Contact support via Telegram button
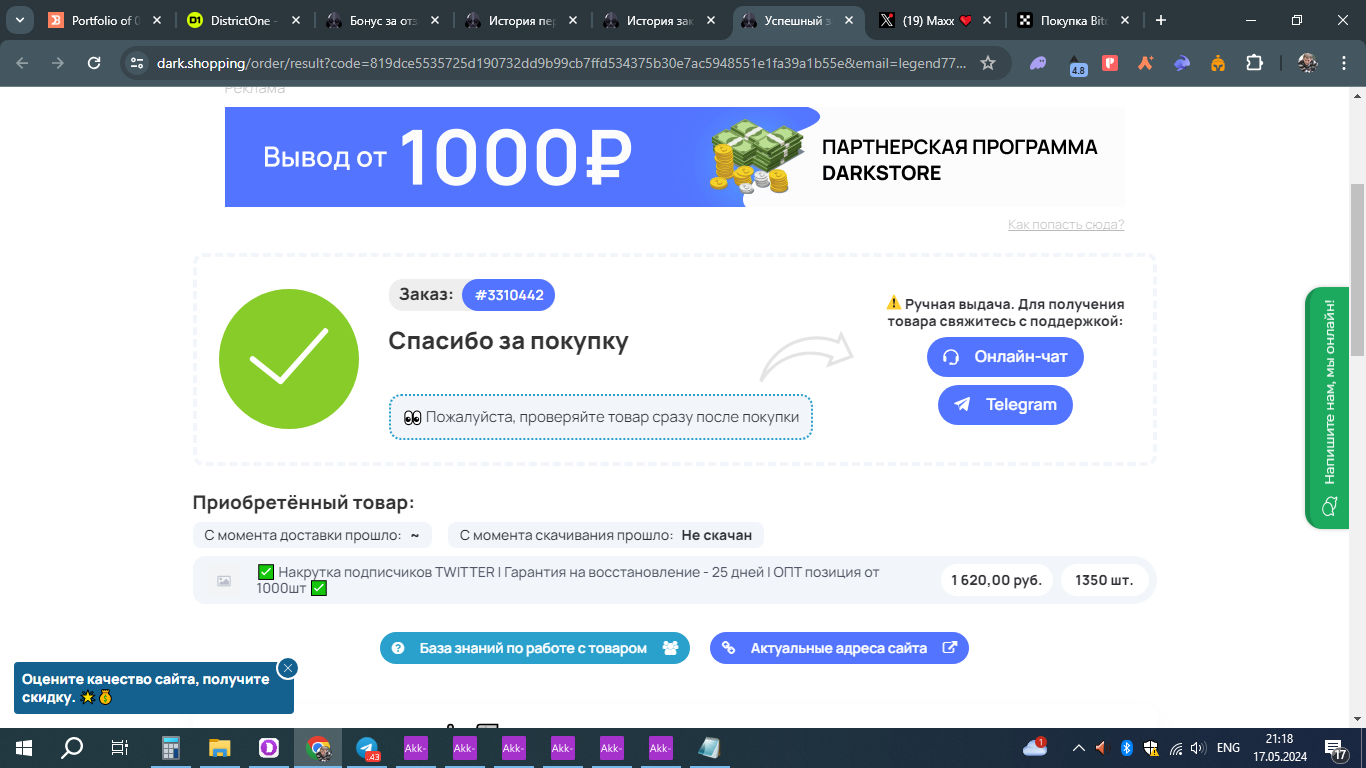Screen dimensions: 1366x768 click(x=1005, y=405)
